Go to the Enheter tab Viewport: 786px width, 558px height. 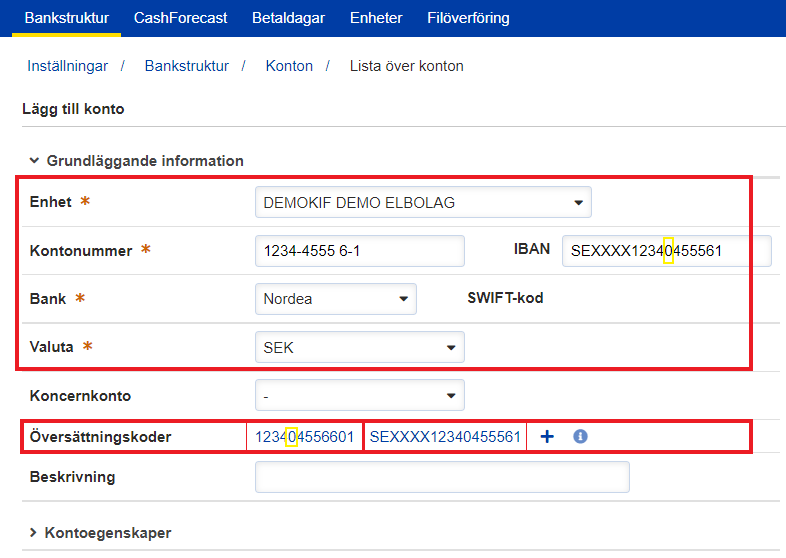coord(376,18)
